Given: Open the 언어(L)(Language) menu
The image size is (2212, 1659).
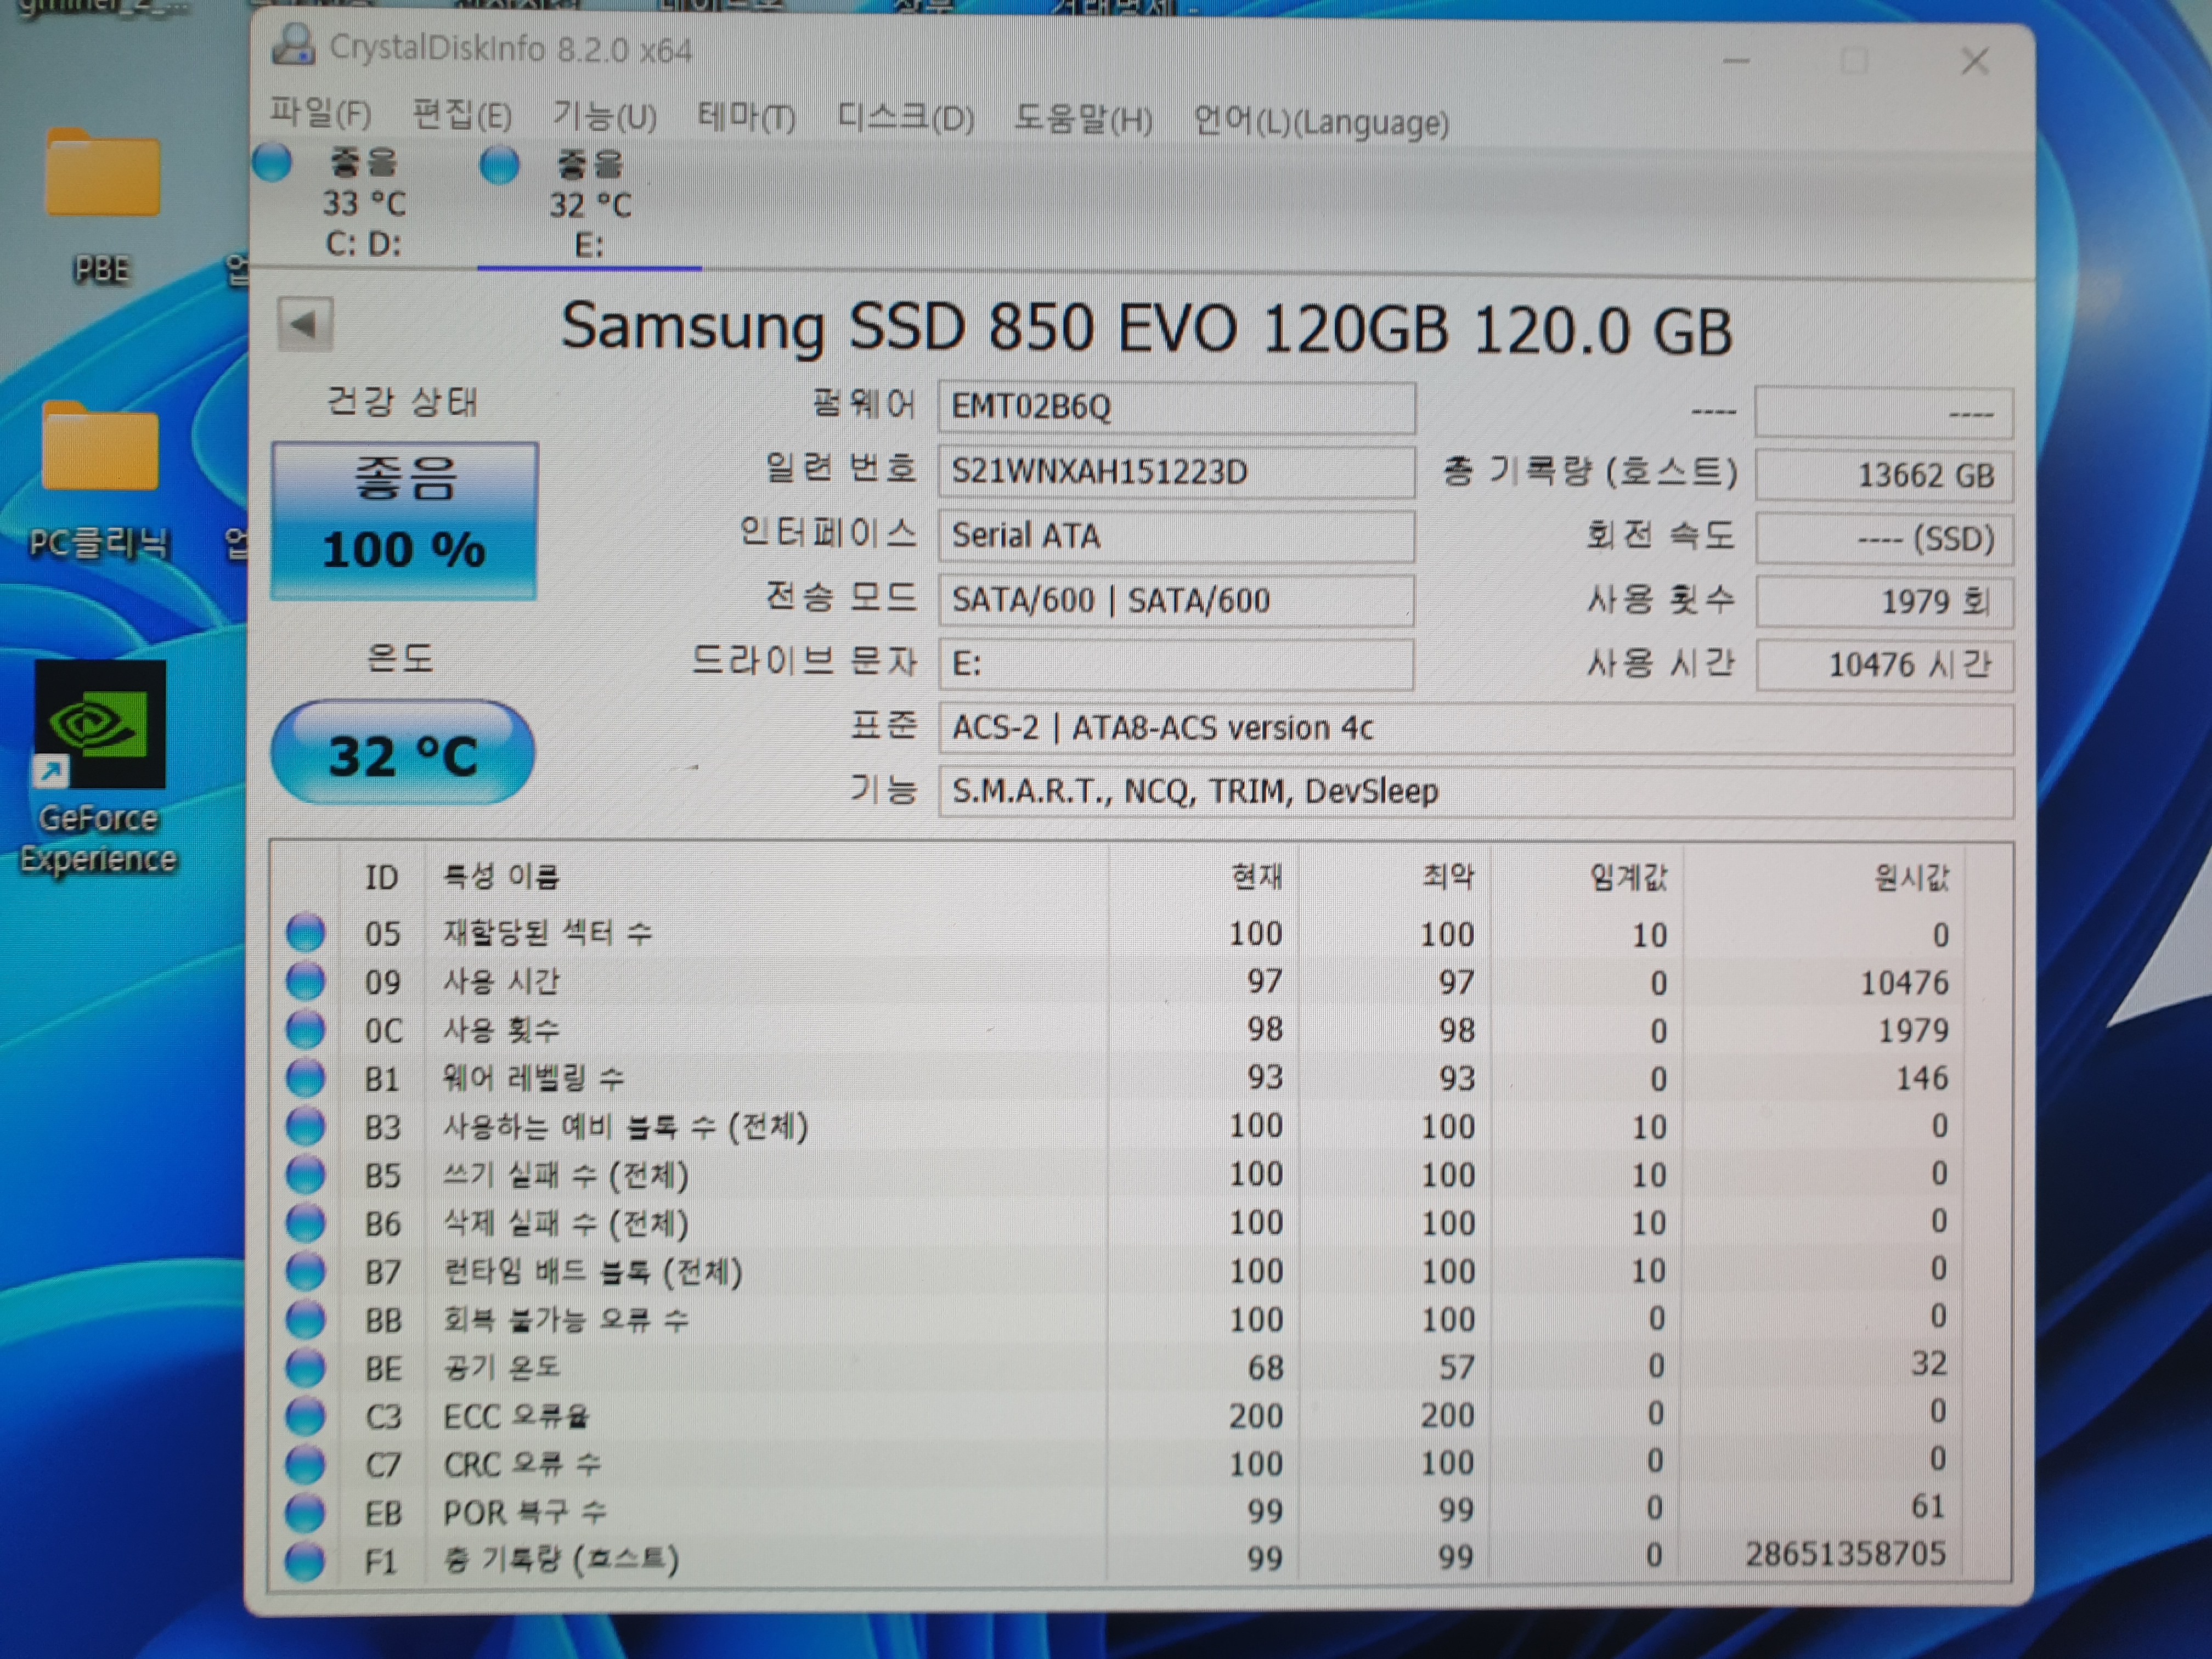Looking at the screenshot, I should coord(1321,122).
